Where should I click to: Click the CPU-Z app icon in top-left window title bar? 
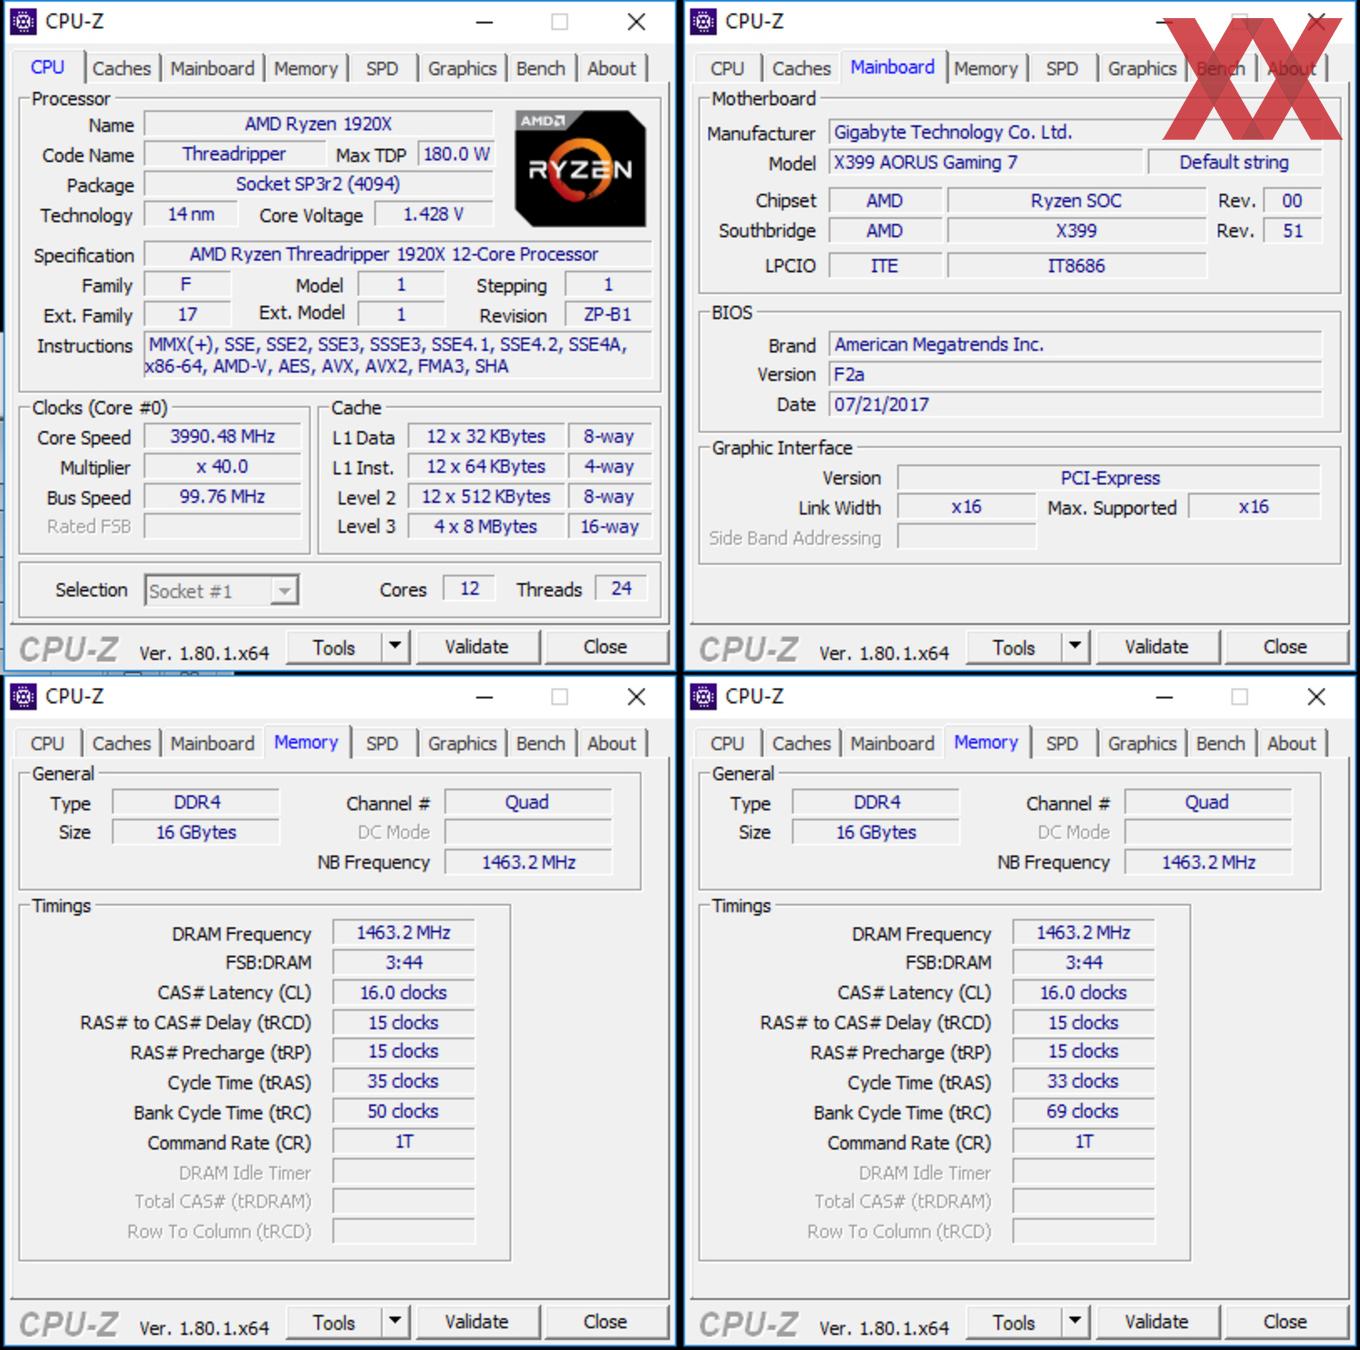tap(23, 21)
